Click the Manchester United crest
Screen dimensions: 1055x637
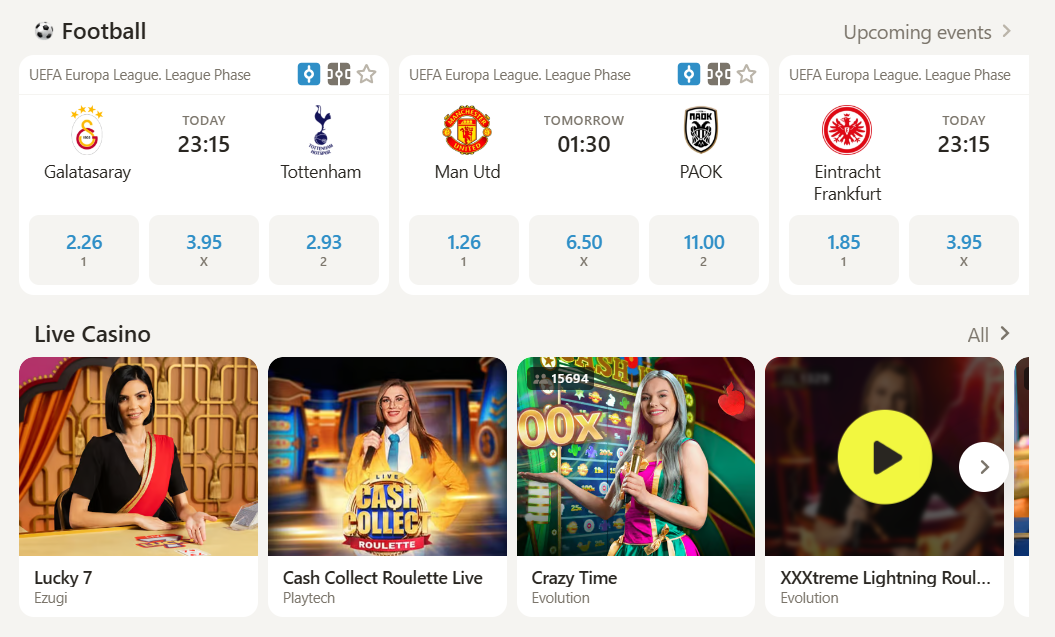click(x=467, y=130)
